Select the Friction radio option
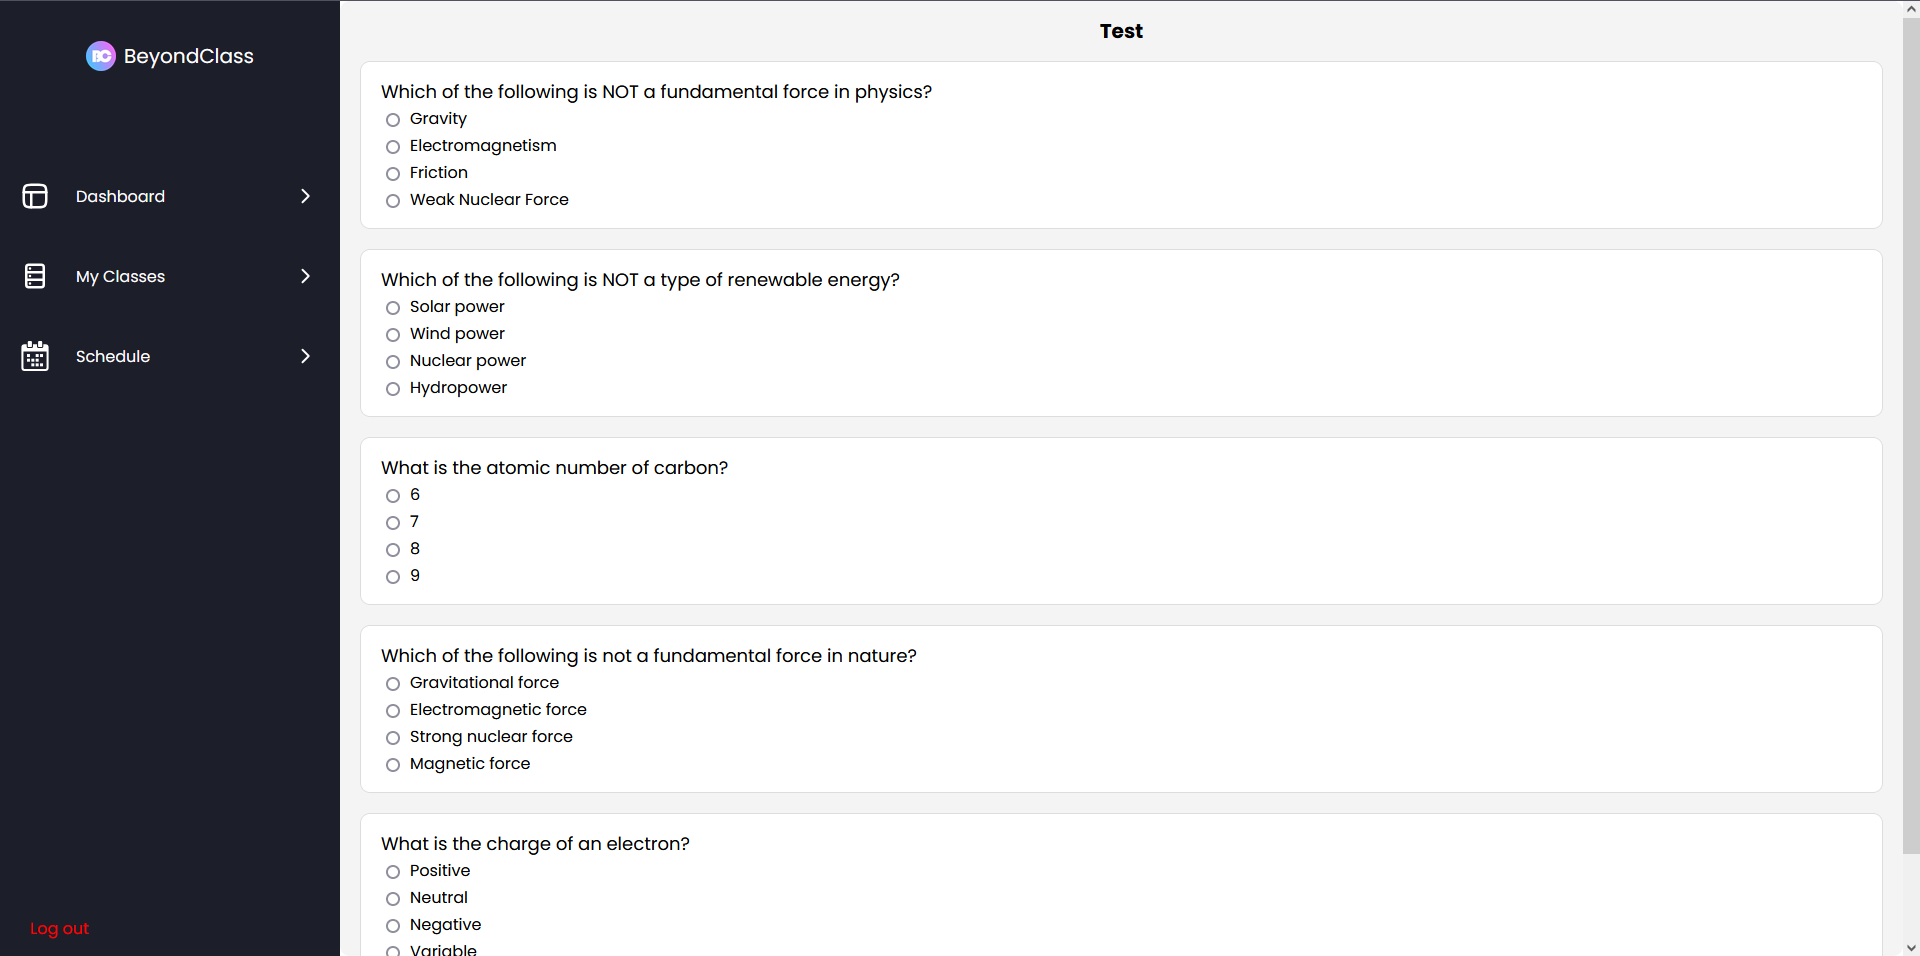This screenshot has width=1920, height=956. click(393, 174)
